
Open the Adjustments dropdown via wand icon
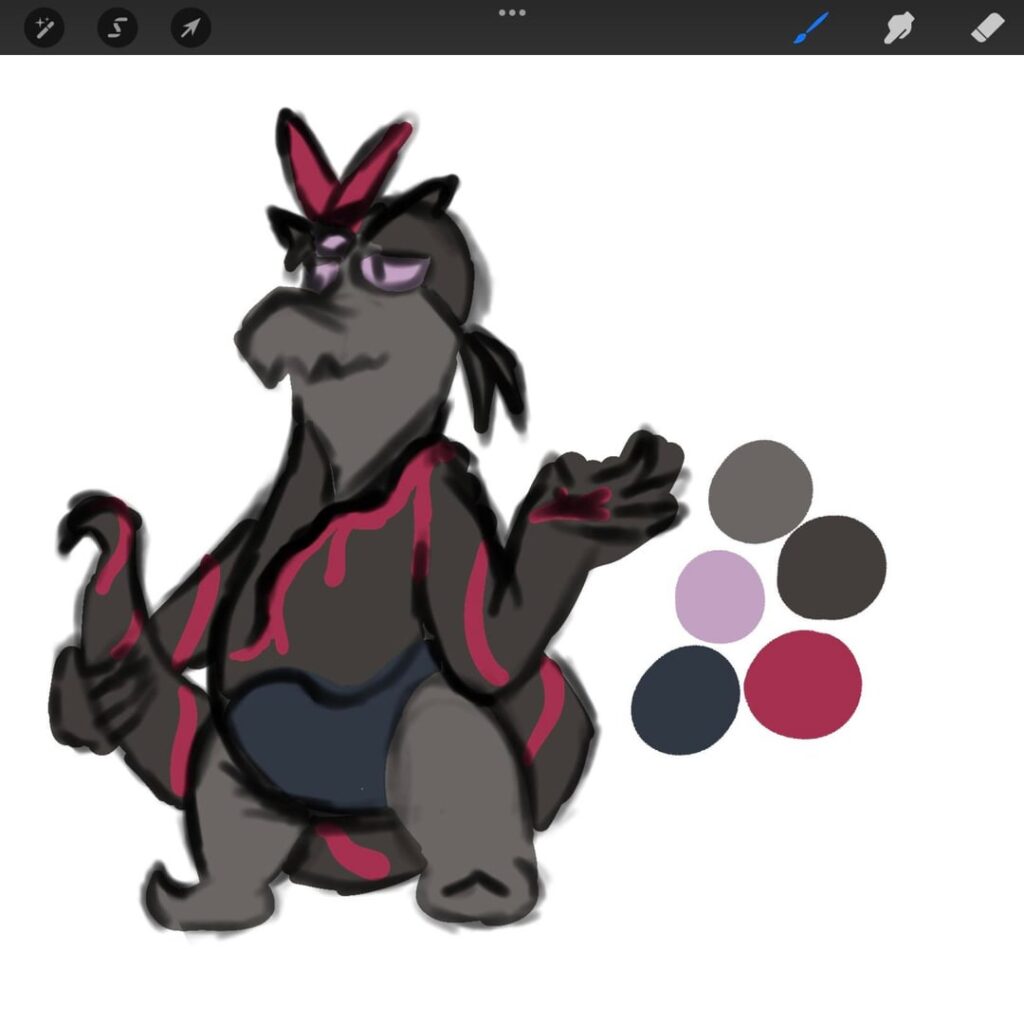tap(44, 29)
